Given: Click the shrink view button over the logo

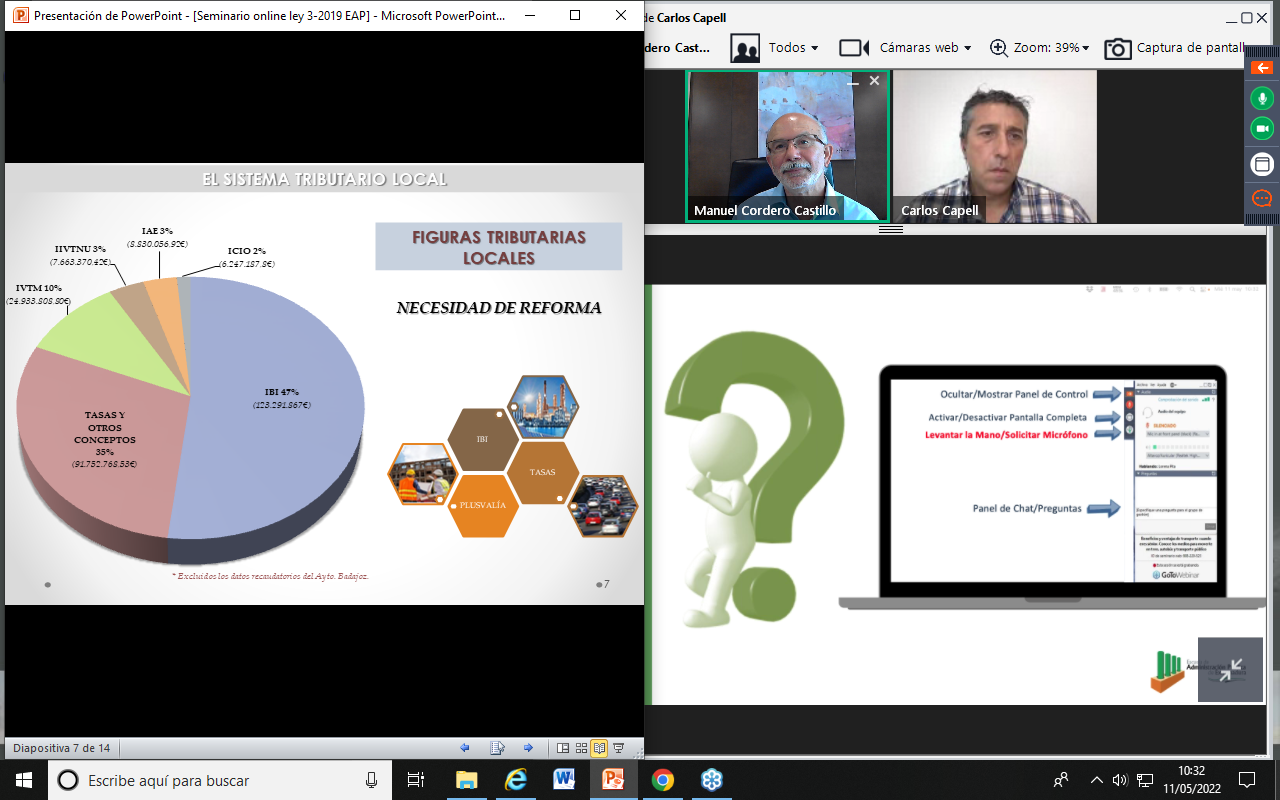Looking at the screenshot, I should tap(1230, 670).
